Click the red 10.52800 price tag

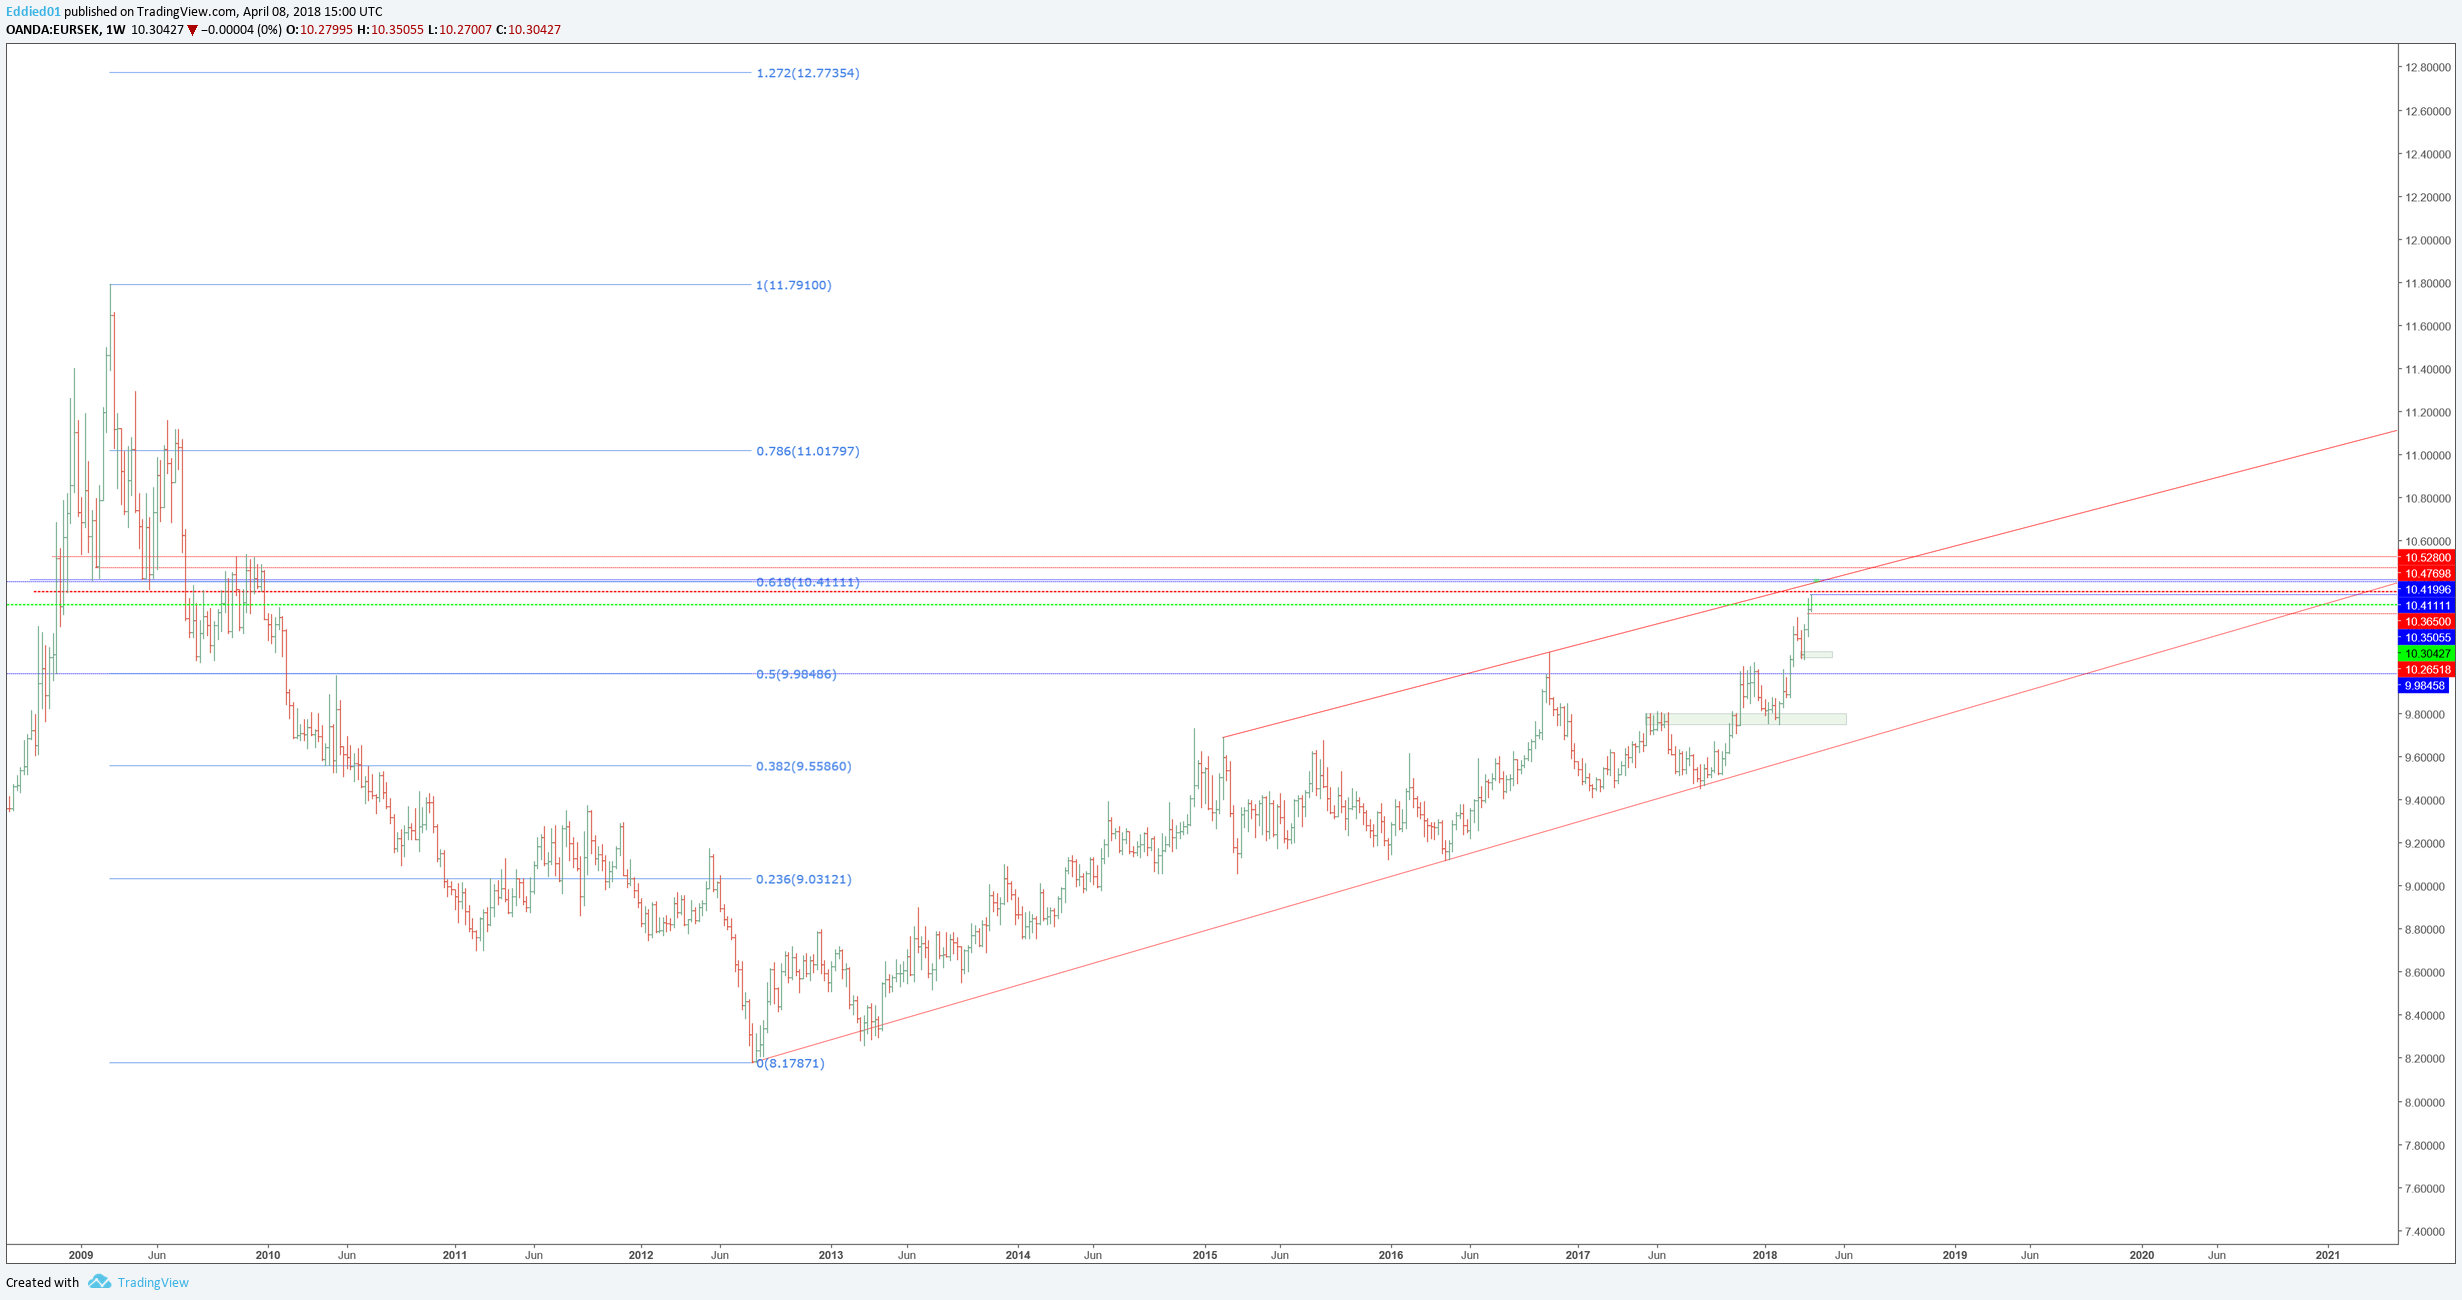click(2427, 558)
